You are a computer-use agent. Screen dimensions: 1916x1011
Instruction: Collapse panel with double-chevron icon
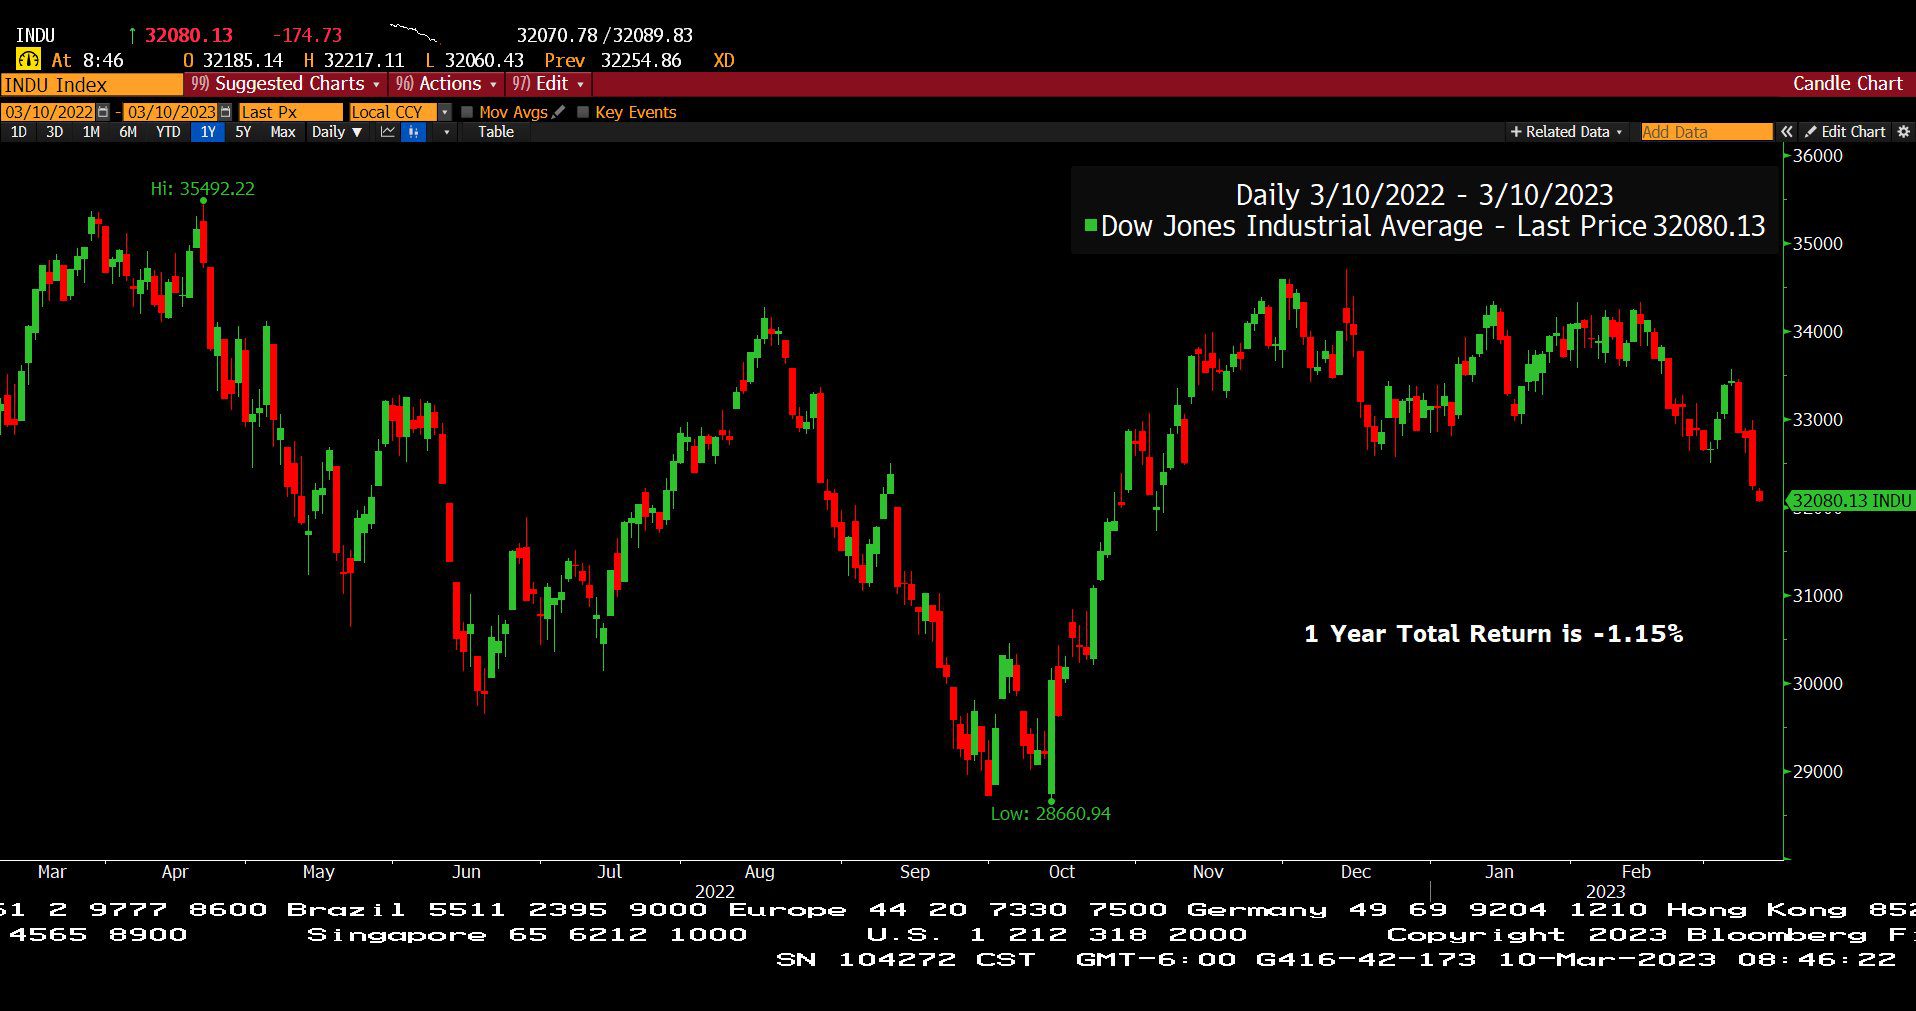coord(1787,132)
